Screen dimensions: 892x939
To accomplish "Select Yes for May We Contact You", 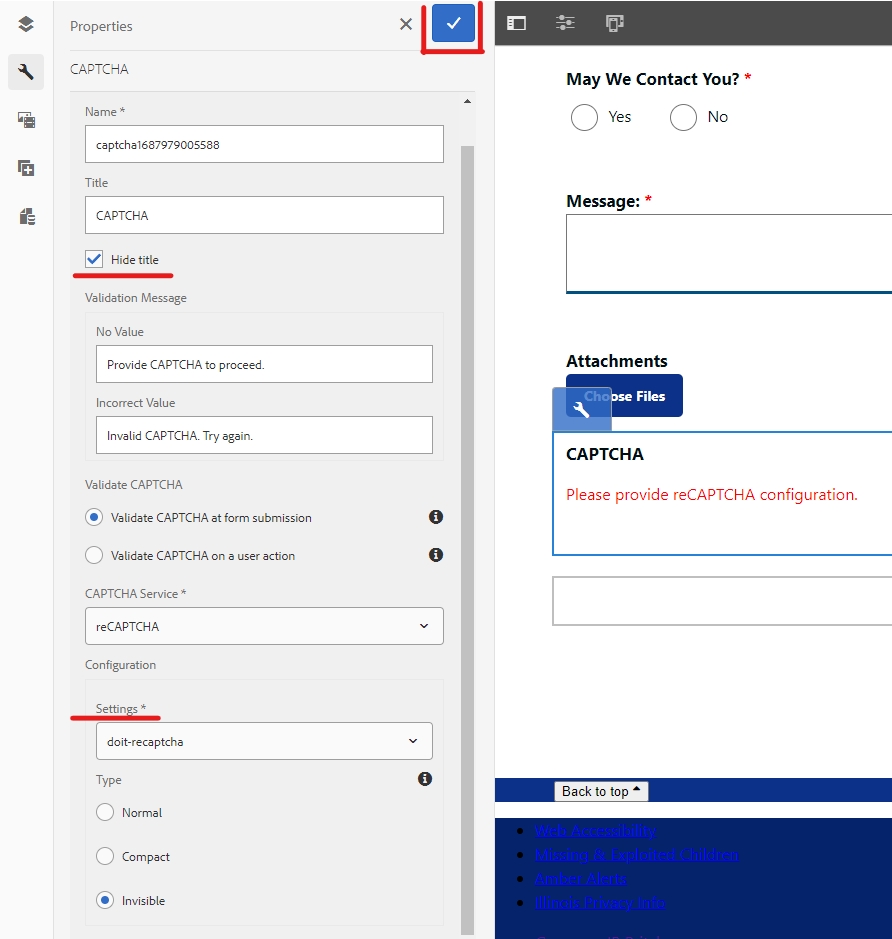I will [584, 117].
